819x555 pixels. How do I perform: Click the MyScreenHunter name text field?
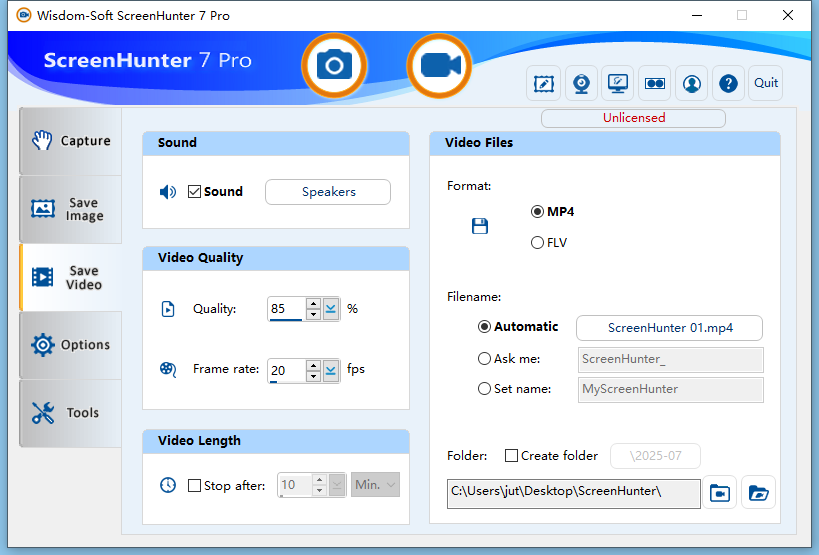(671, 389)
